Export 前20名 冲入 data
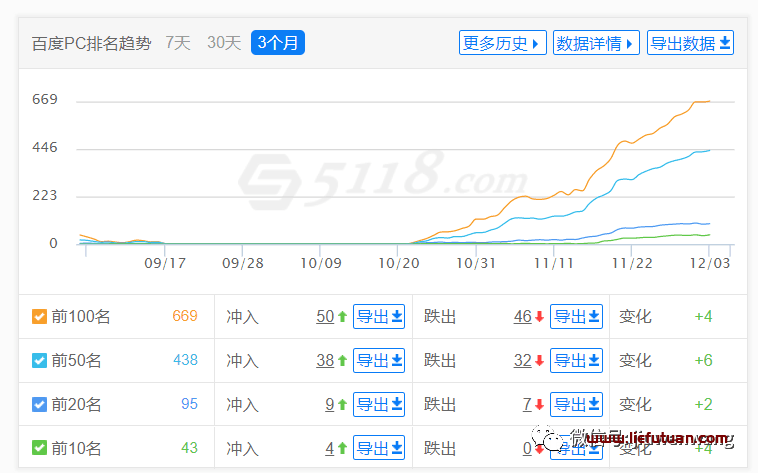 (379, 404)
